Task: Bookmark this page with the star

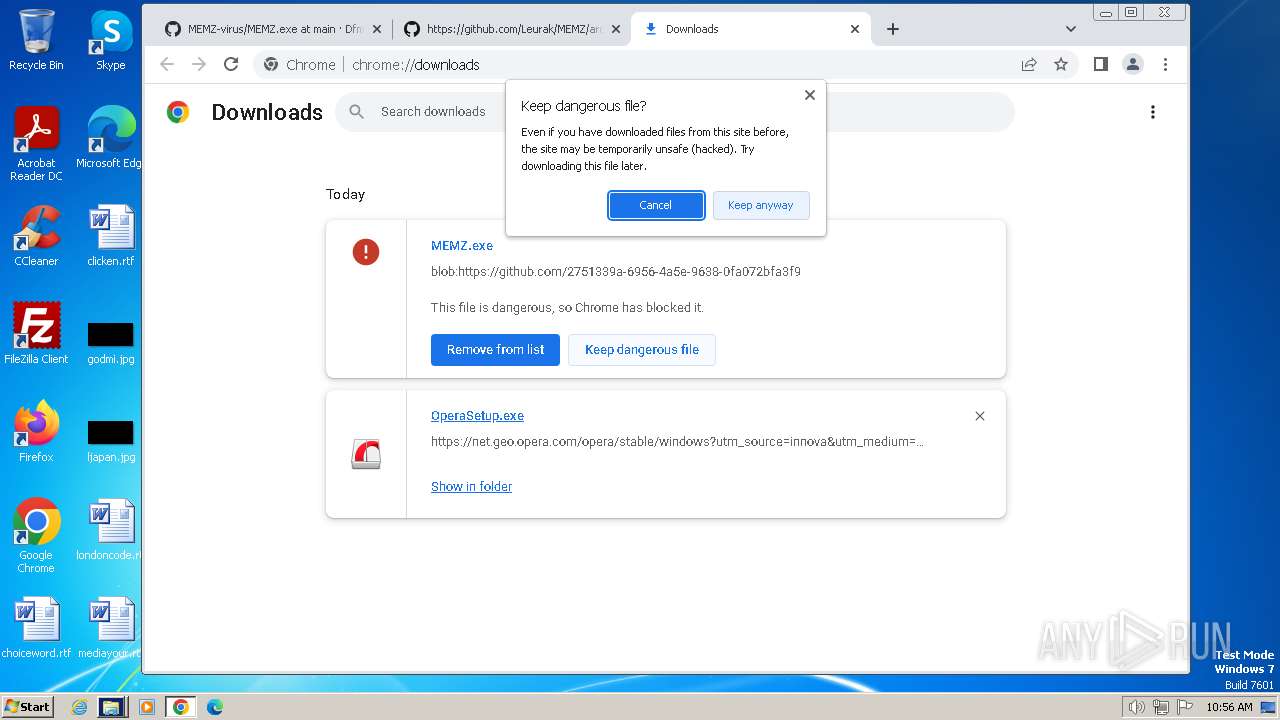Action: point(1061,64)
